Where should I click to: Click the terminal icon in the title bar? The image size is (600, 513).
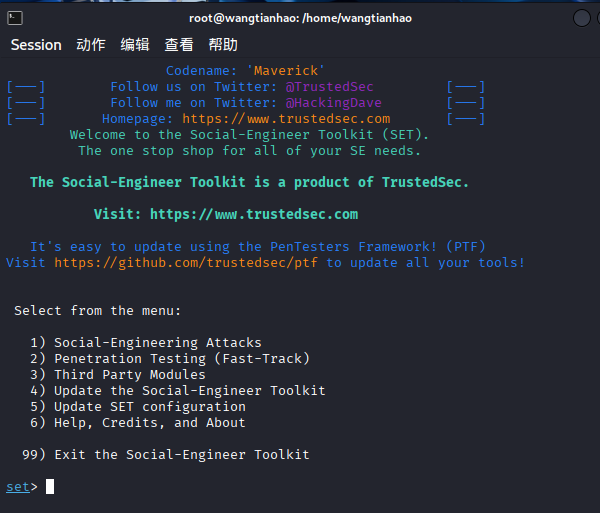(x=14, y=18)
